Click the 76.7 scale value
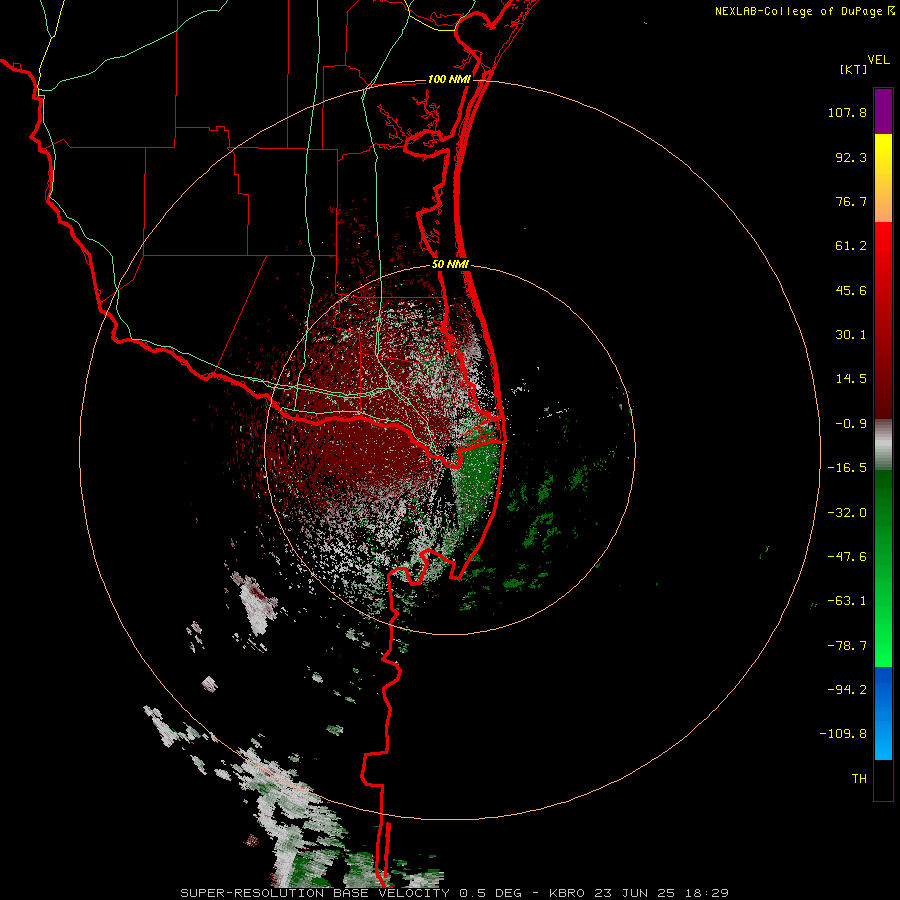The height and width of the screenshot is (900, 900). pos(851,201)
